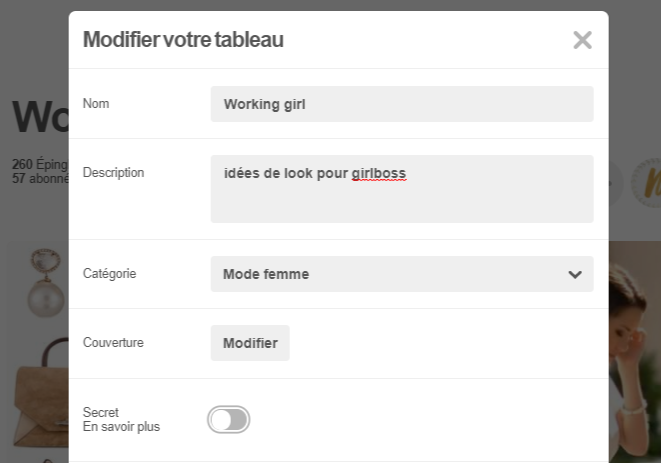
Task: Click the 57 abonnés follower count
Action: click(x=40, y=178)
